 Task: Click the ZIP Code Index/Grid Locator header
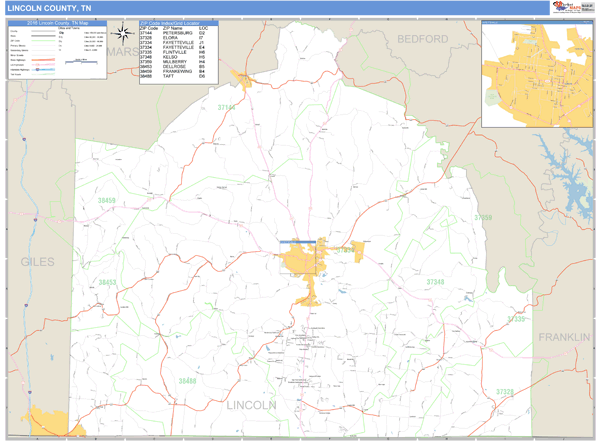coord(179,23)
